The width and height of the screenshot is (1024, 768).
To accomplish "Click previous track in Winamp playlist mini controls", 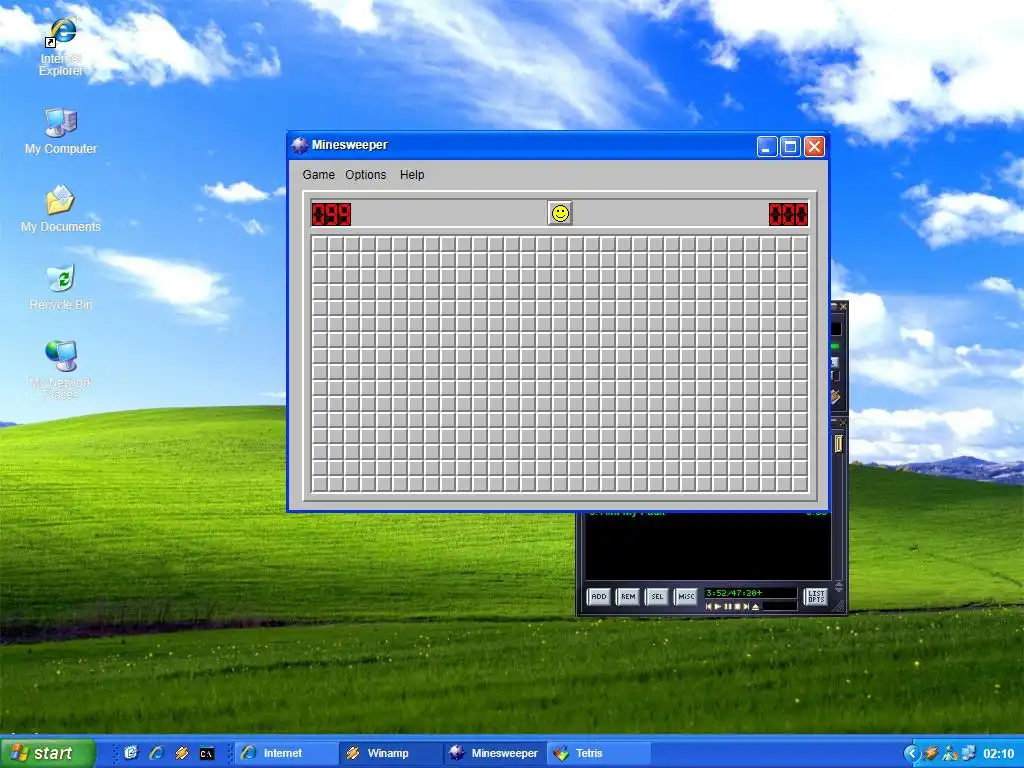I will pyautogui.click(x=709, y=607).
